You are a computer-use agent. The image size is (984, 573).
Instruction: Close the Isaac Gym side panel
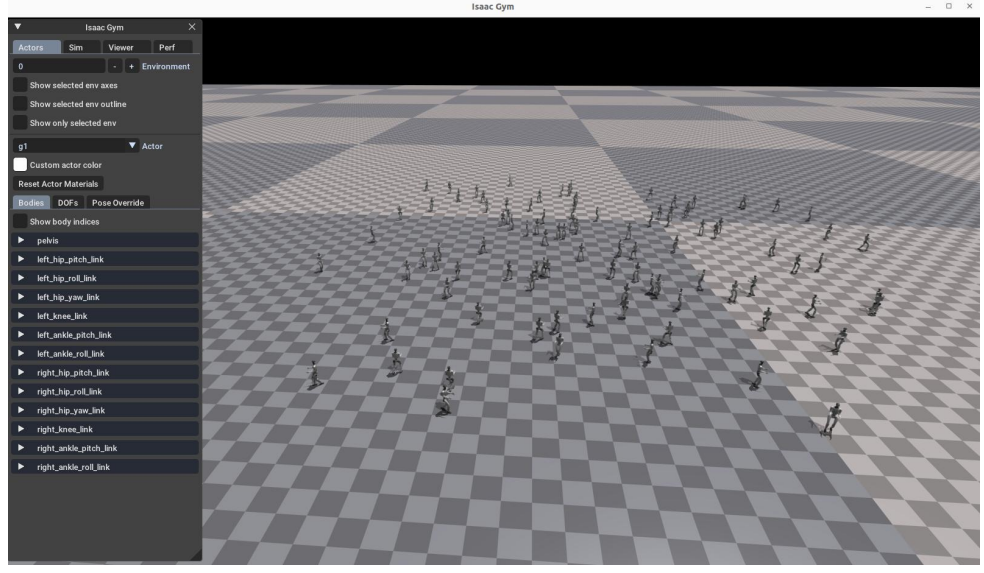(x=192, y=27)
